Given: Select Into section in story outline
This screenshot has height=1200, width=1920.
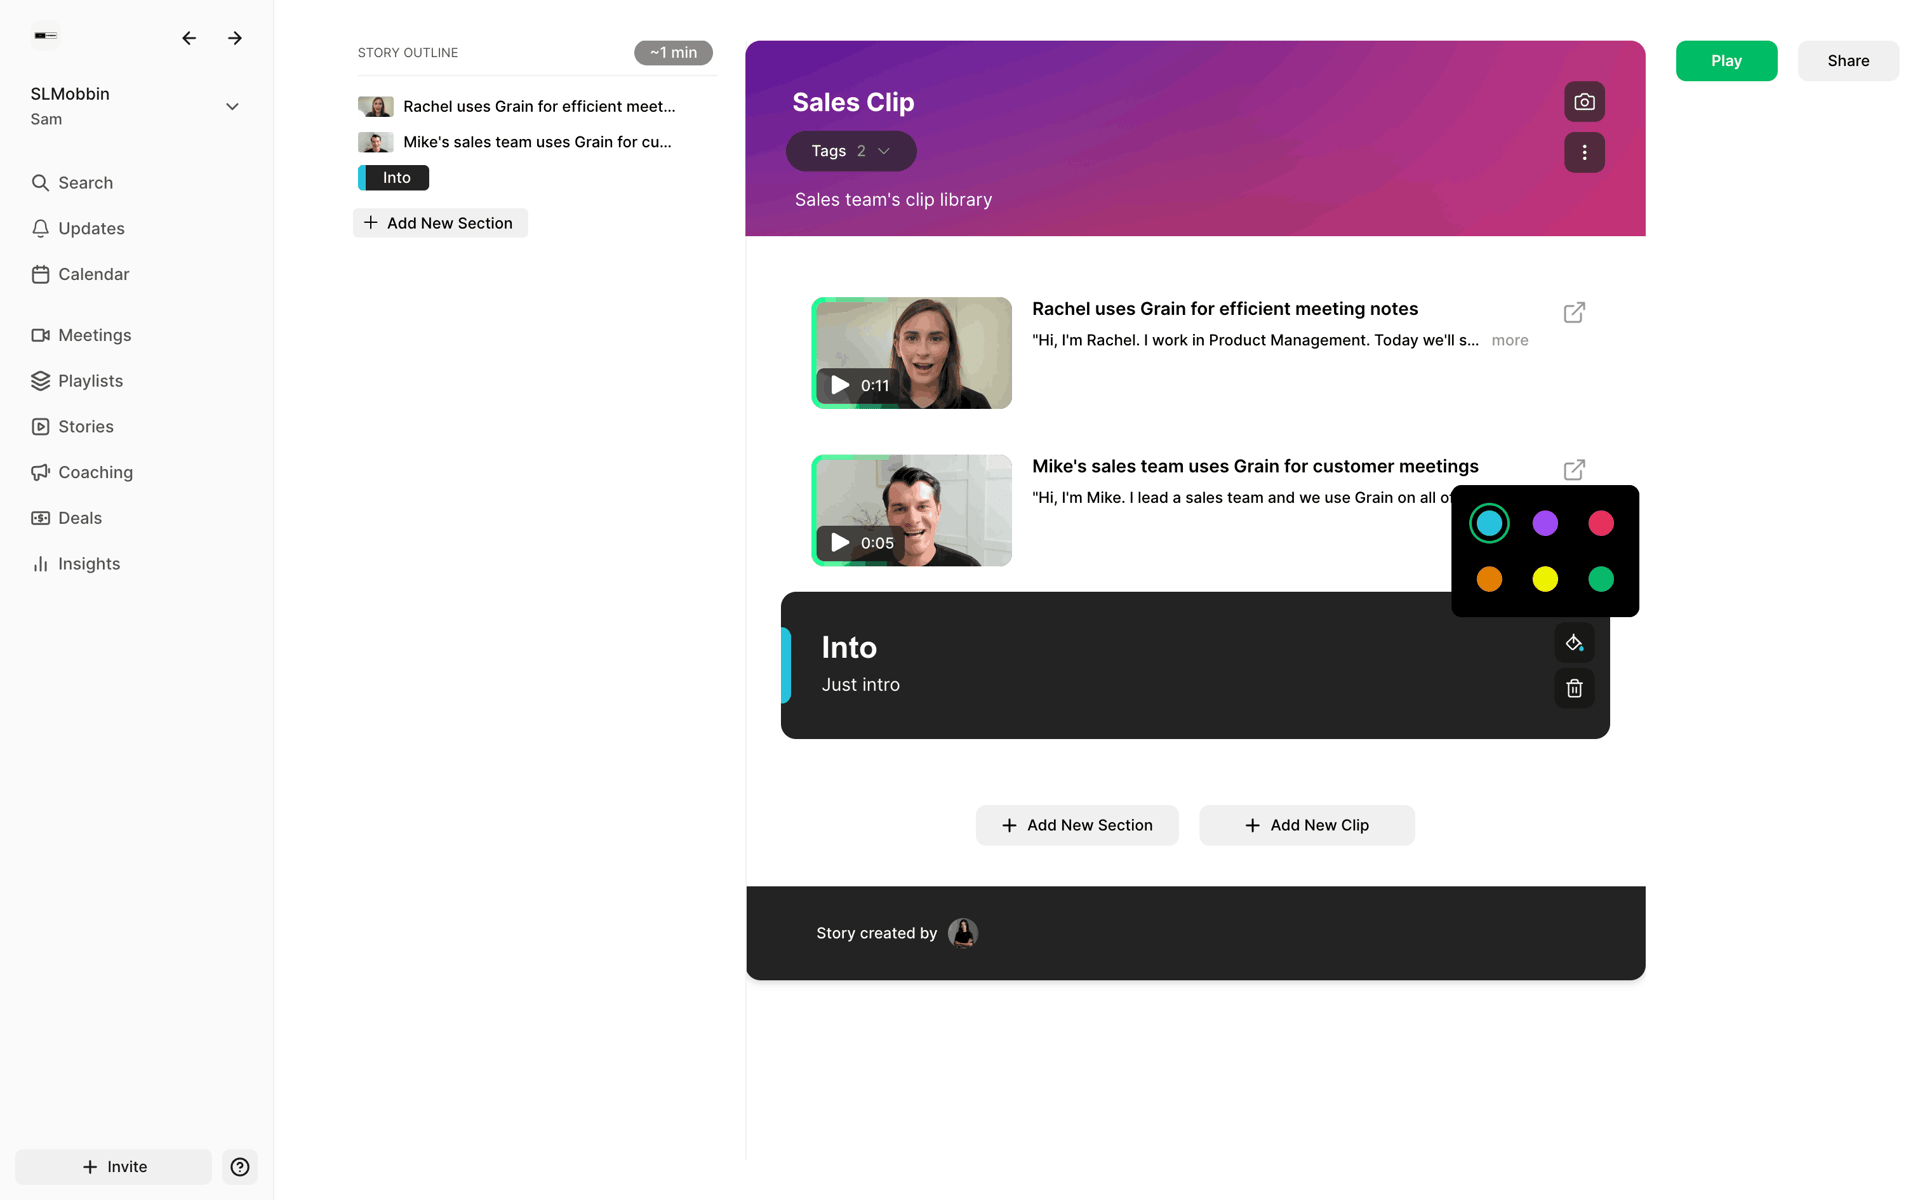Looking at the screenshot, I should tap(393, 178).
